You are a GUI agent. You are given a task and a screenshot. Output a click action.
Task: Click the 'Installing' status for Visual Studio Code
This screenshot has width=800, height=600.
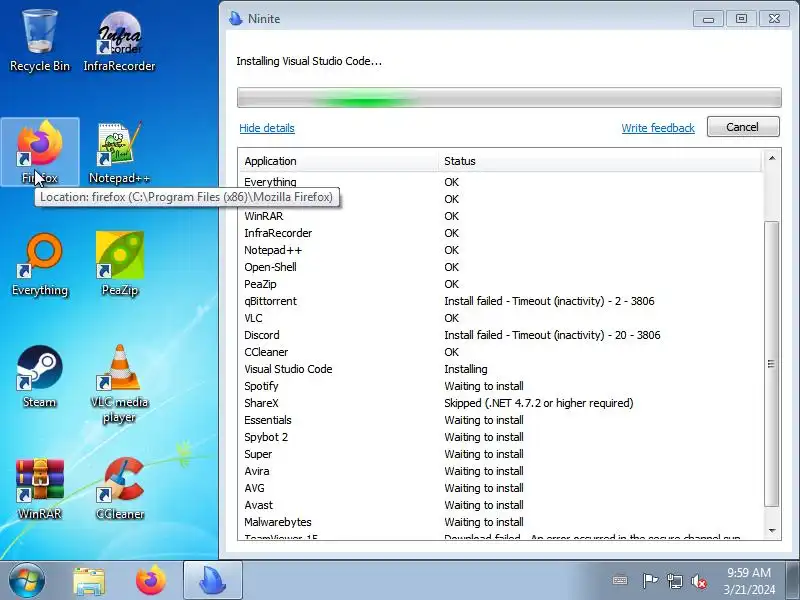pos(465,369)
